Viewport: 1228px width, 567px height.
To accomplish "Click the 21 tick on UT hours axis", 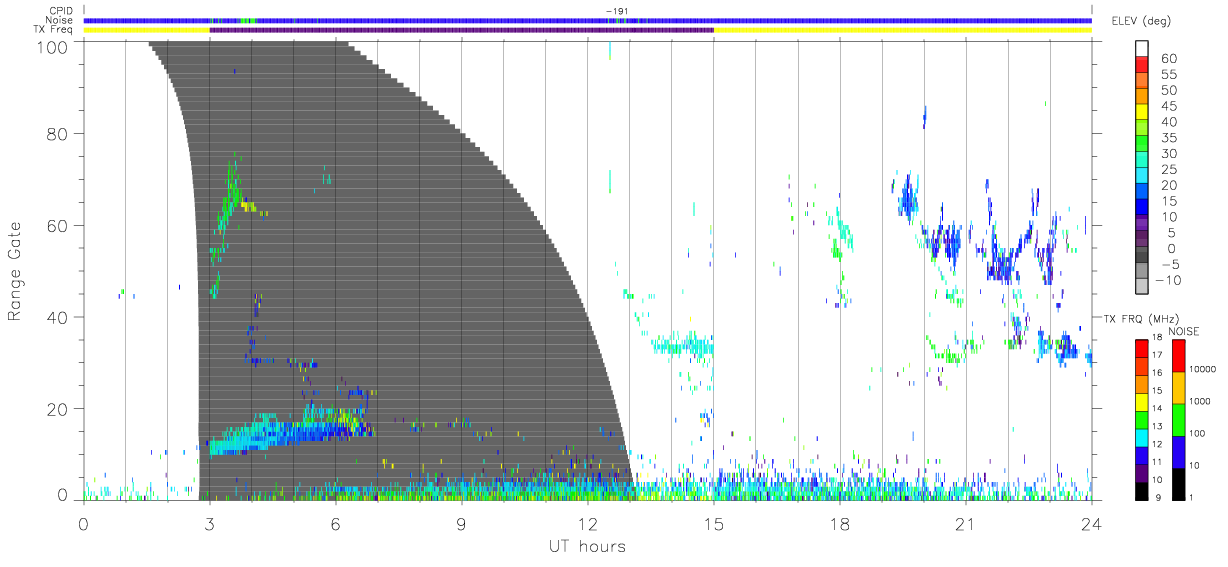I will point(965,524).
